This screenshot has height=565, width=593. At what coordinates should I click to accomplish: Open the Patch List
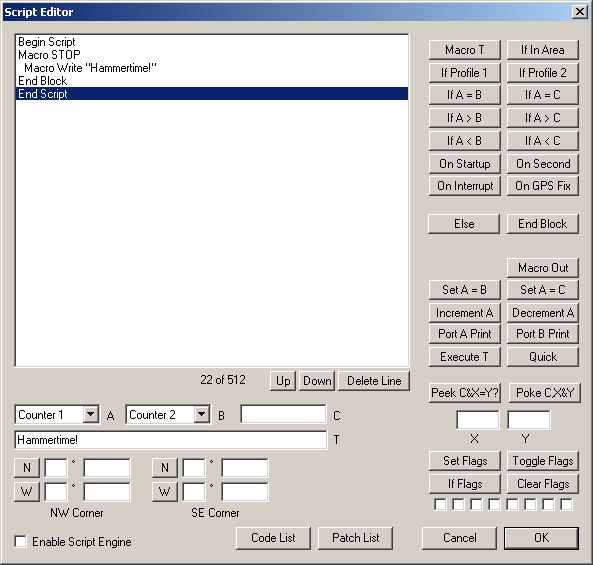coord(355,538)
